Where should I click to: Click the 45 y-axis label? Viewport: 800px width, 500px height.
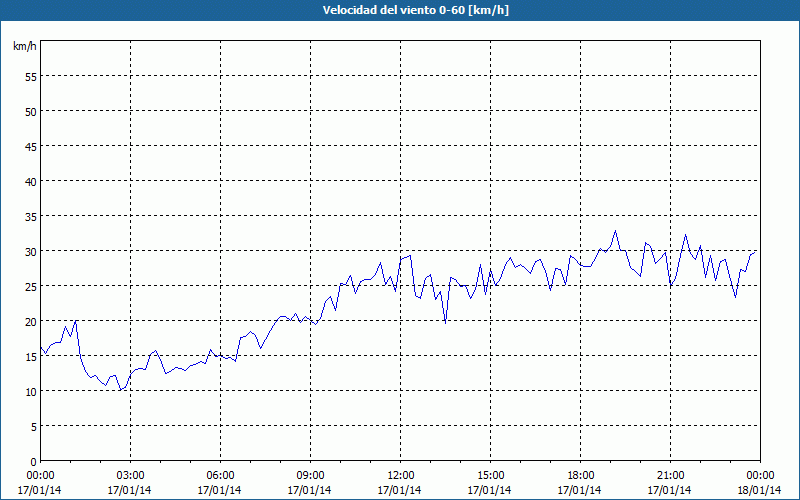(31, 146)
